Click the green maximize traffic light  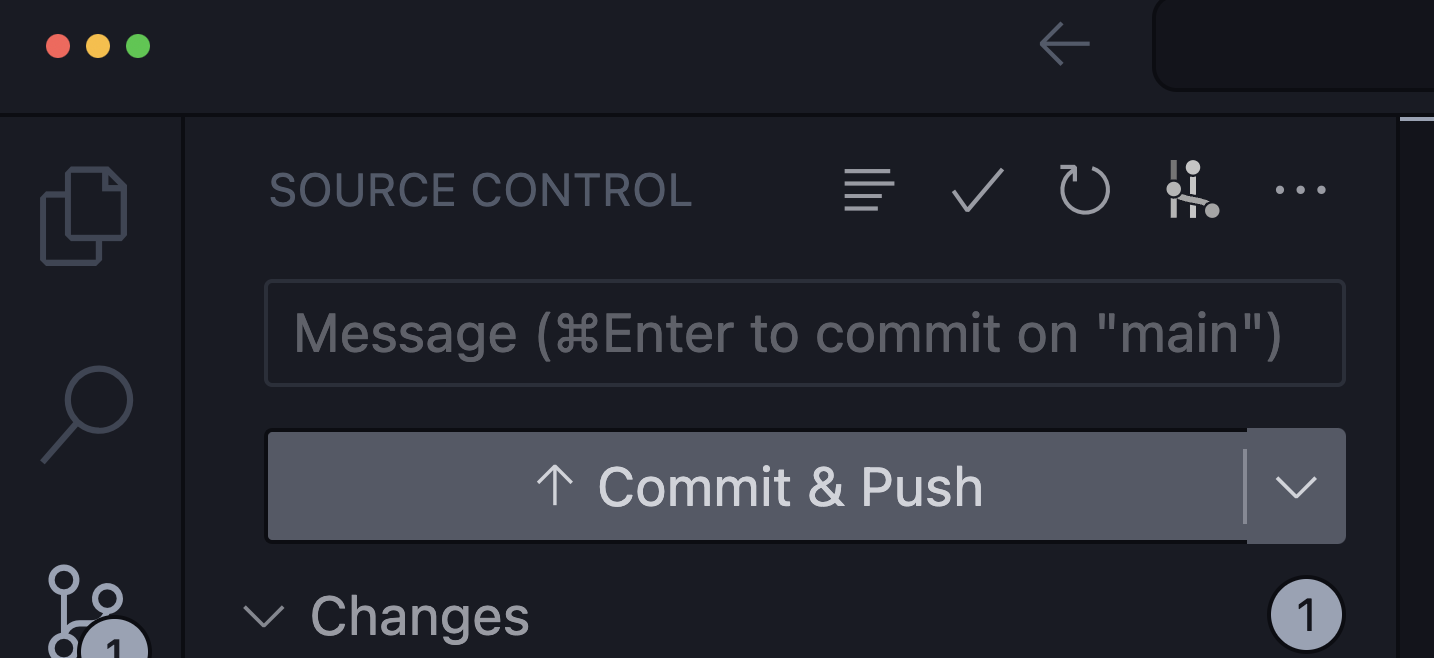click(138, 45)
